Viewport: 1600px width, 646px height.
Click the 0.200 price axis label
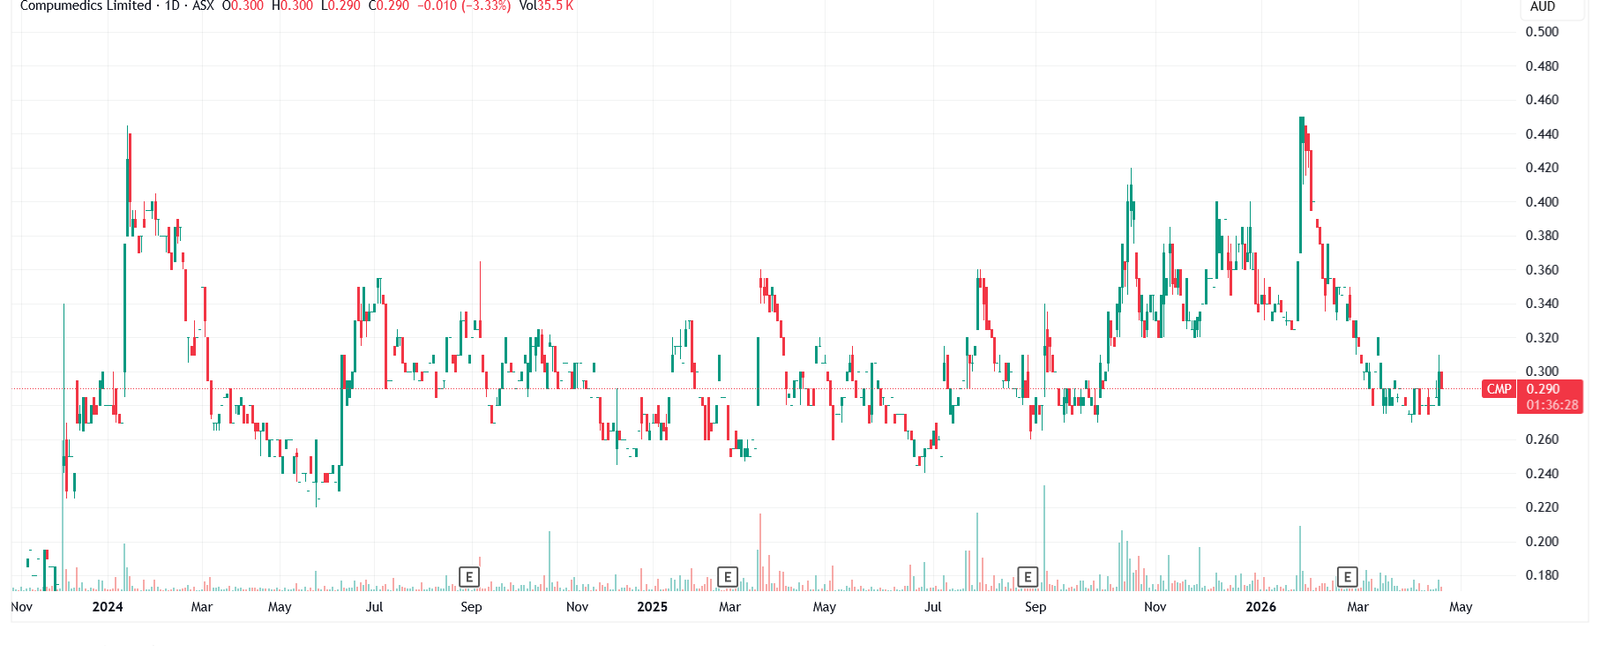1542,542
